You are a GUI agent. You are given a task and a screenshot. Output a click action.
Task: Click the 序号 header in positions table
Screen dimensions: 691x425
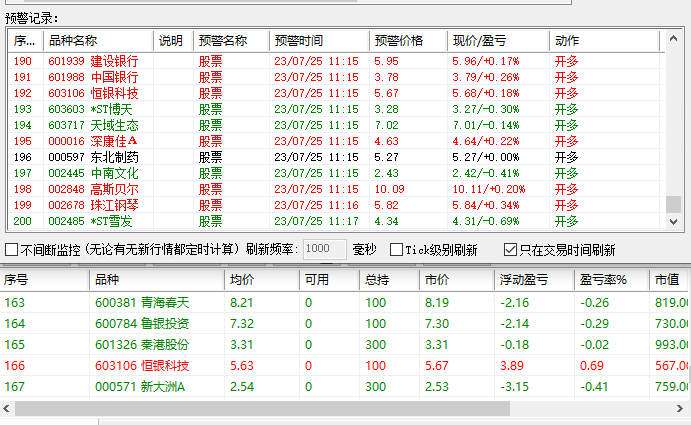[45, 280]
